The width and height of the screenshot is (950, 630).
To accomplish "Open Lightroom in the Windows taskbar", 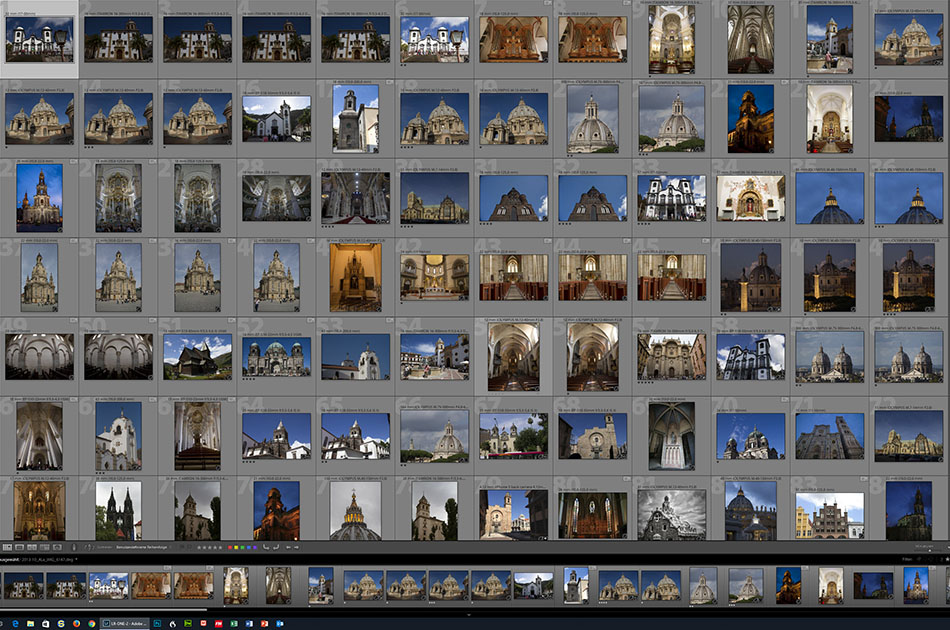I will (x=124, y=623).
